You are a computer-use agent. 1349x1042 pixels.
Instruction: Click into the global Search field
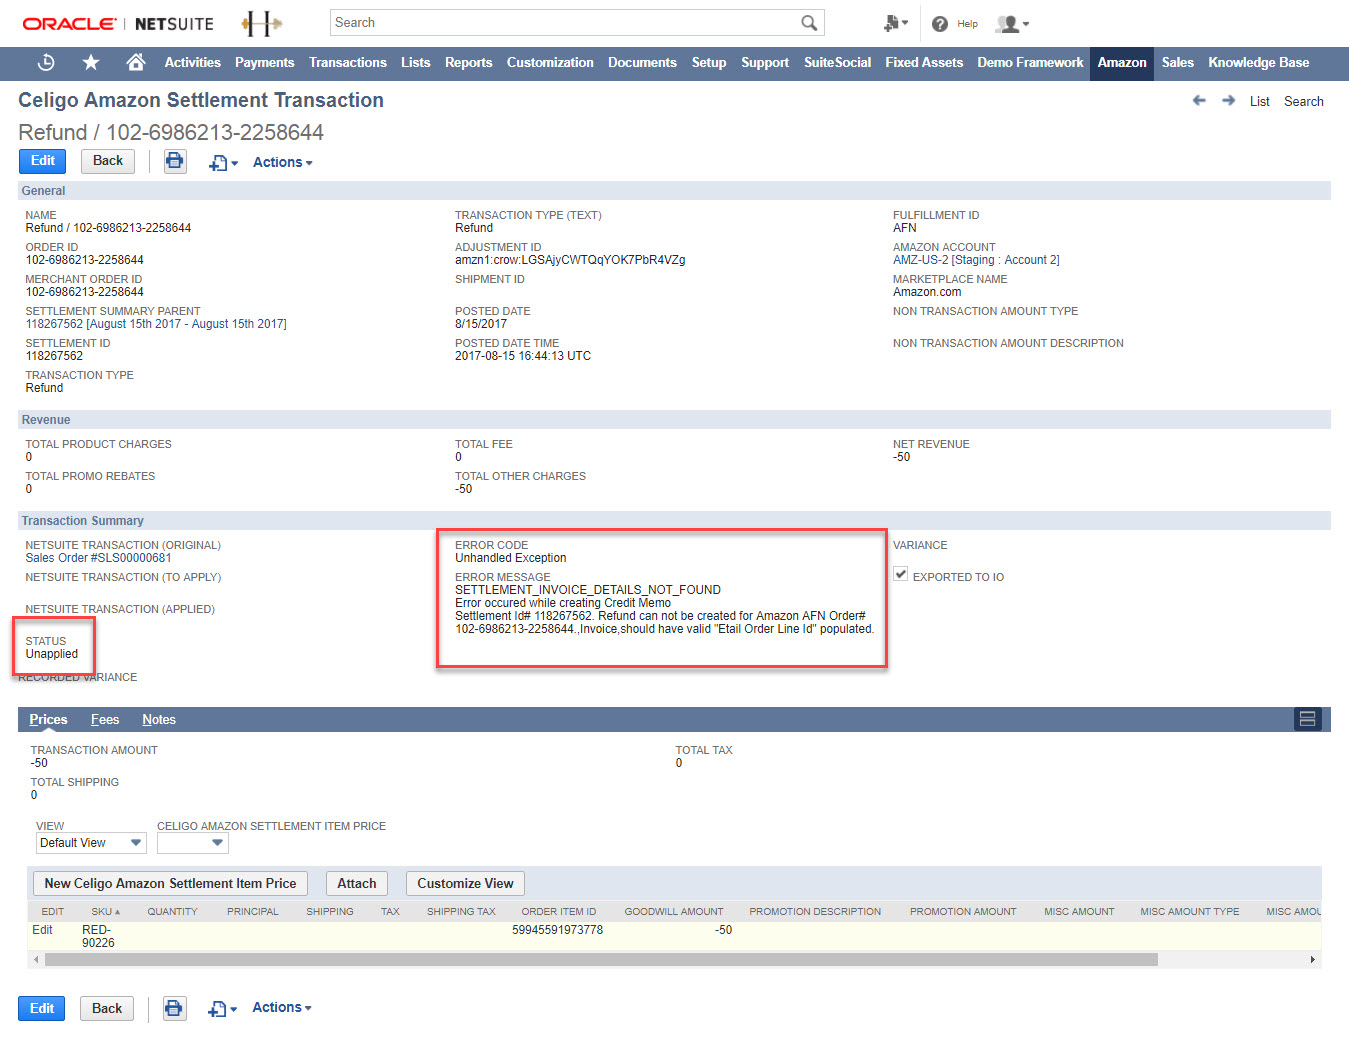pyautogui.click(x=565, y=23)
